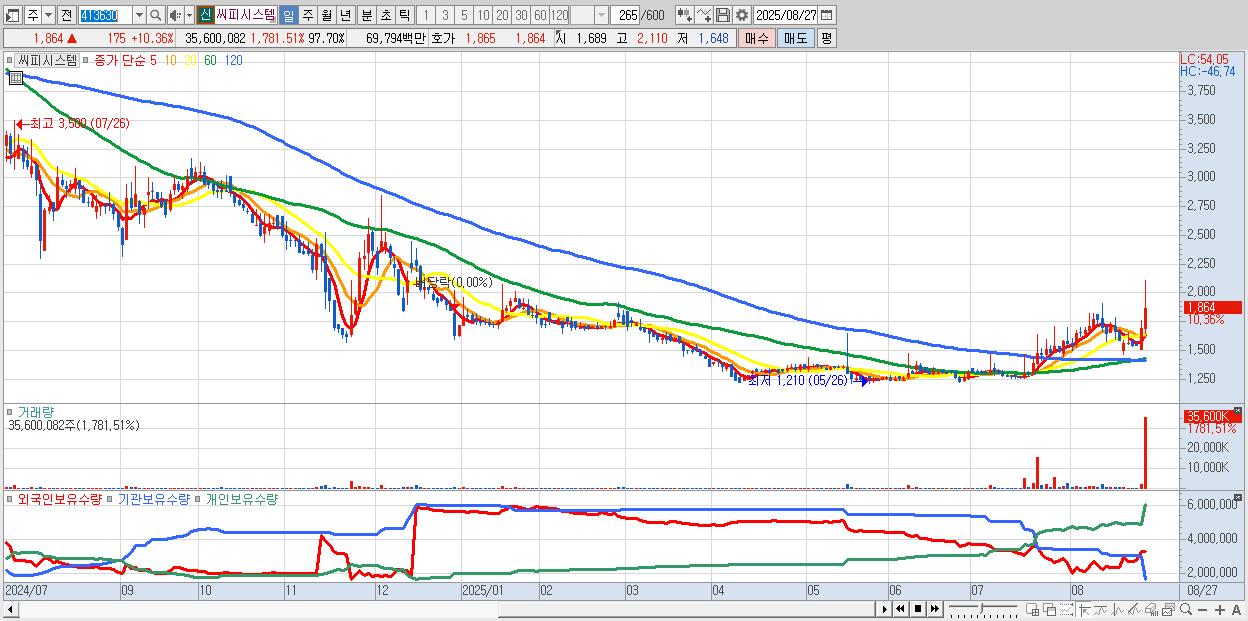Select the 틱 tick period tab
This screenshot has width=1248, height=621.
pyautogui.click(x=403, y=15)
